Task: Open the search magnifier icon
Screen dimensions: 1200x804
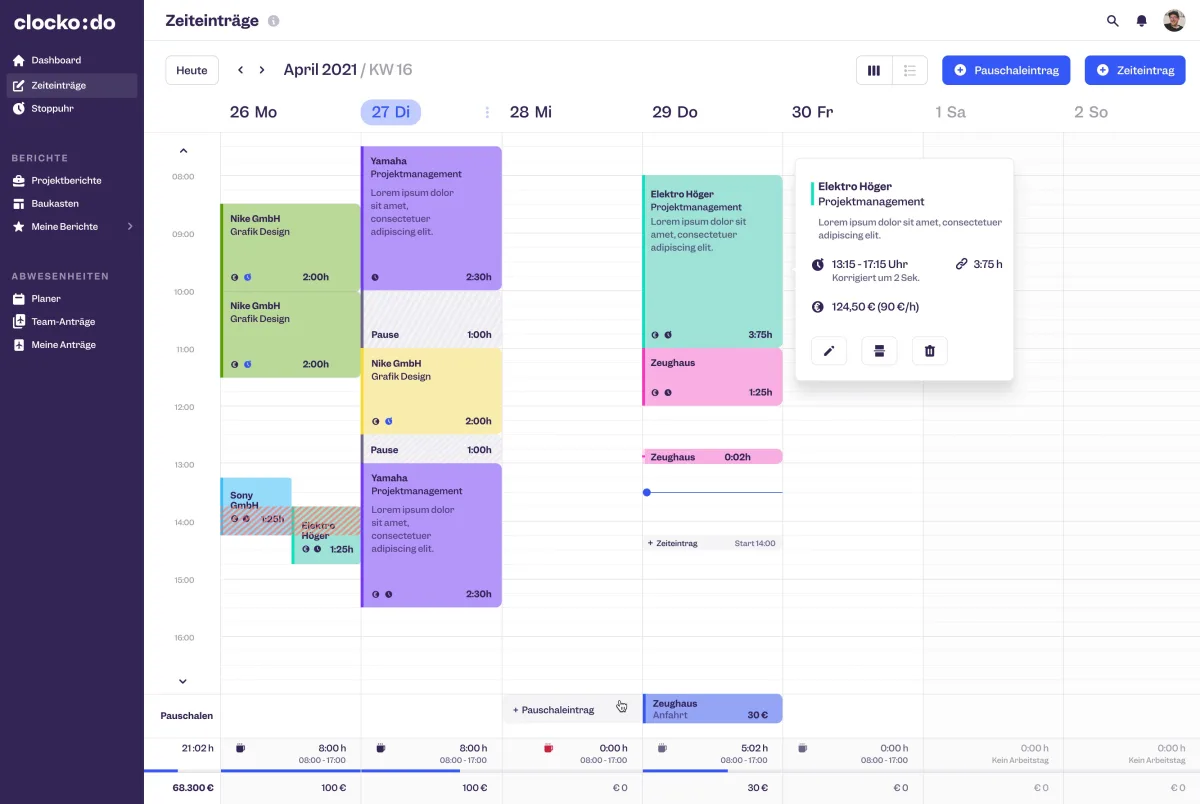Action: point(1113,20)
